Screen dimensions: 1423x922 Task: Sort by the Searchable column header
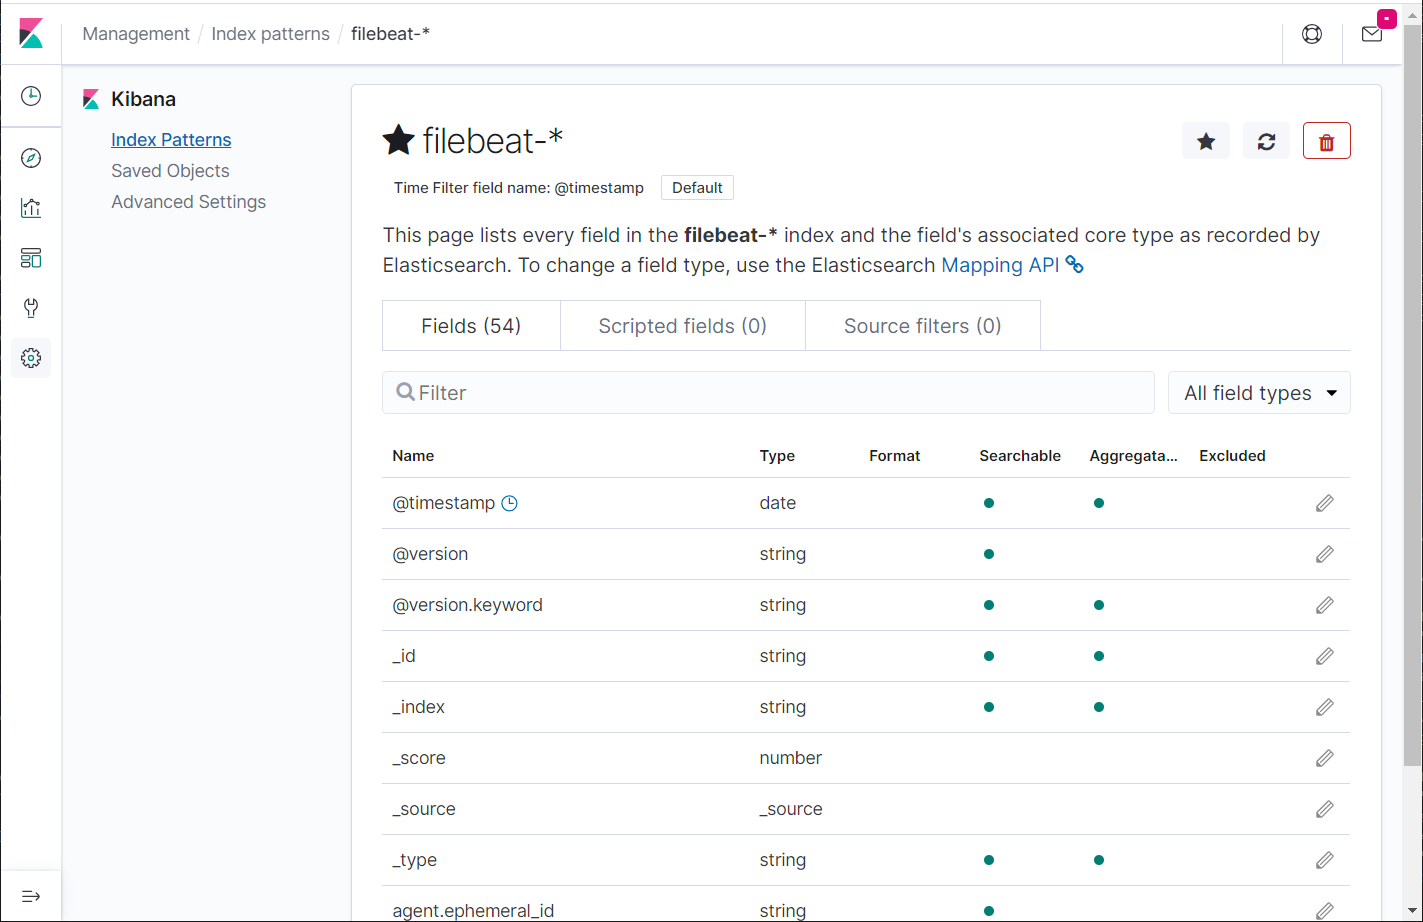coord(1020,456)
